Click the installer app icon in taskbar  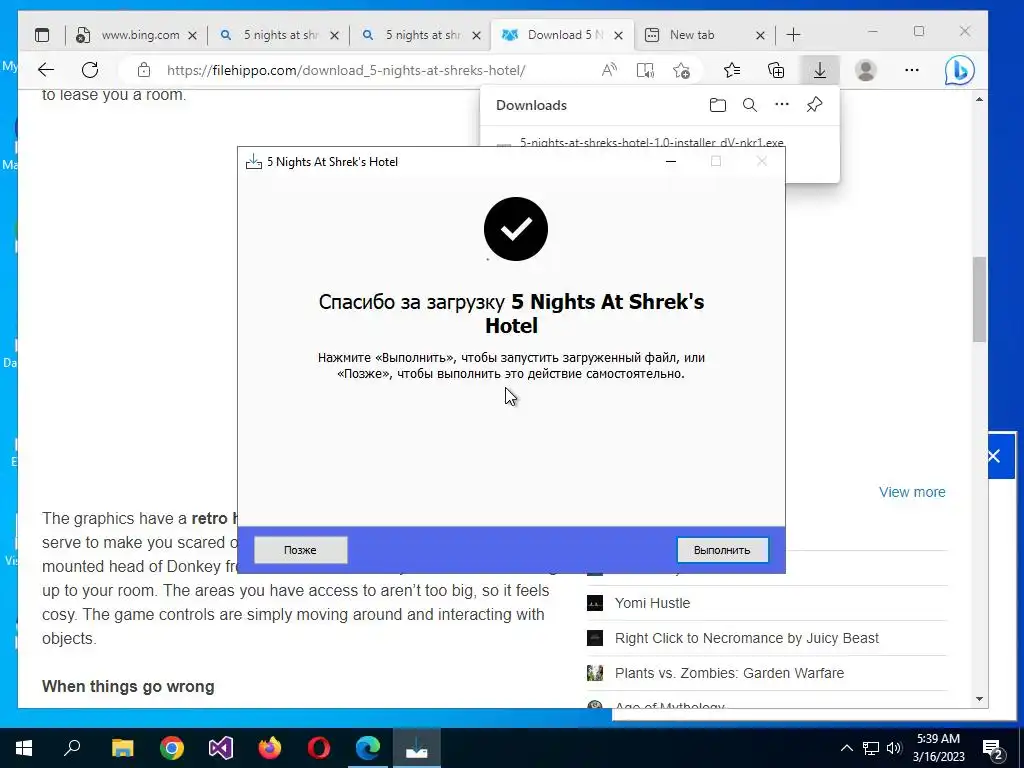pyautogui.click(x=417, y=748)
